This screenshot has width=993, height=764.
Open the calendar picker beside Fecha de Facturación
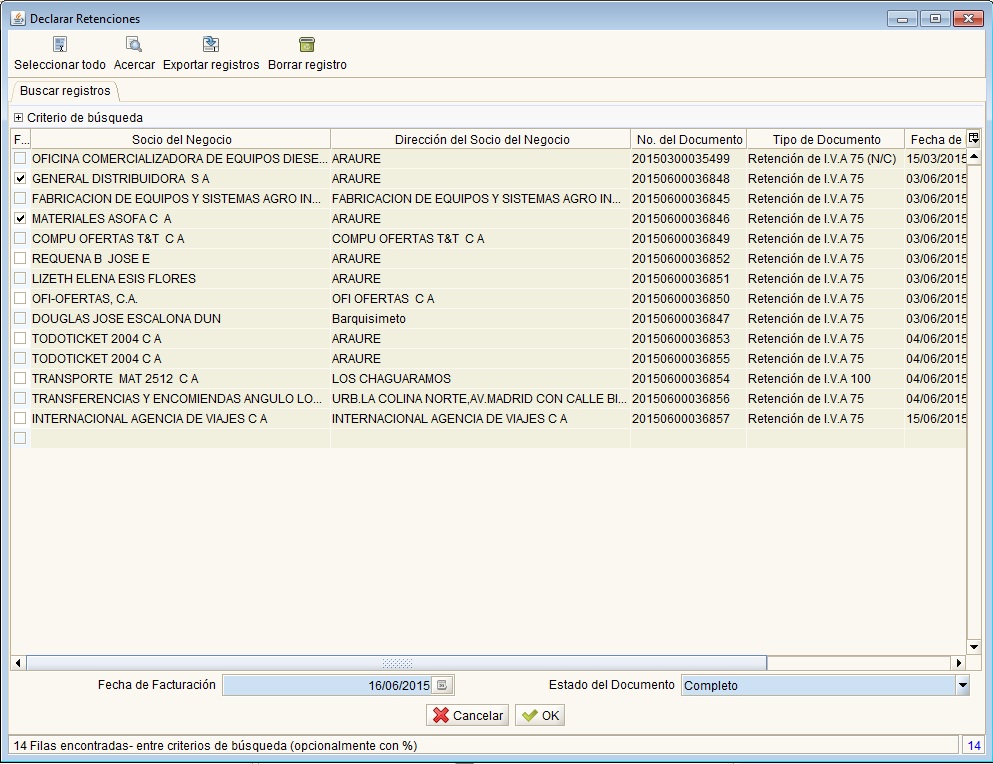pyautogui.click(x=444, y=685)
